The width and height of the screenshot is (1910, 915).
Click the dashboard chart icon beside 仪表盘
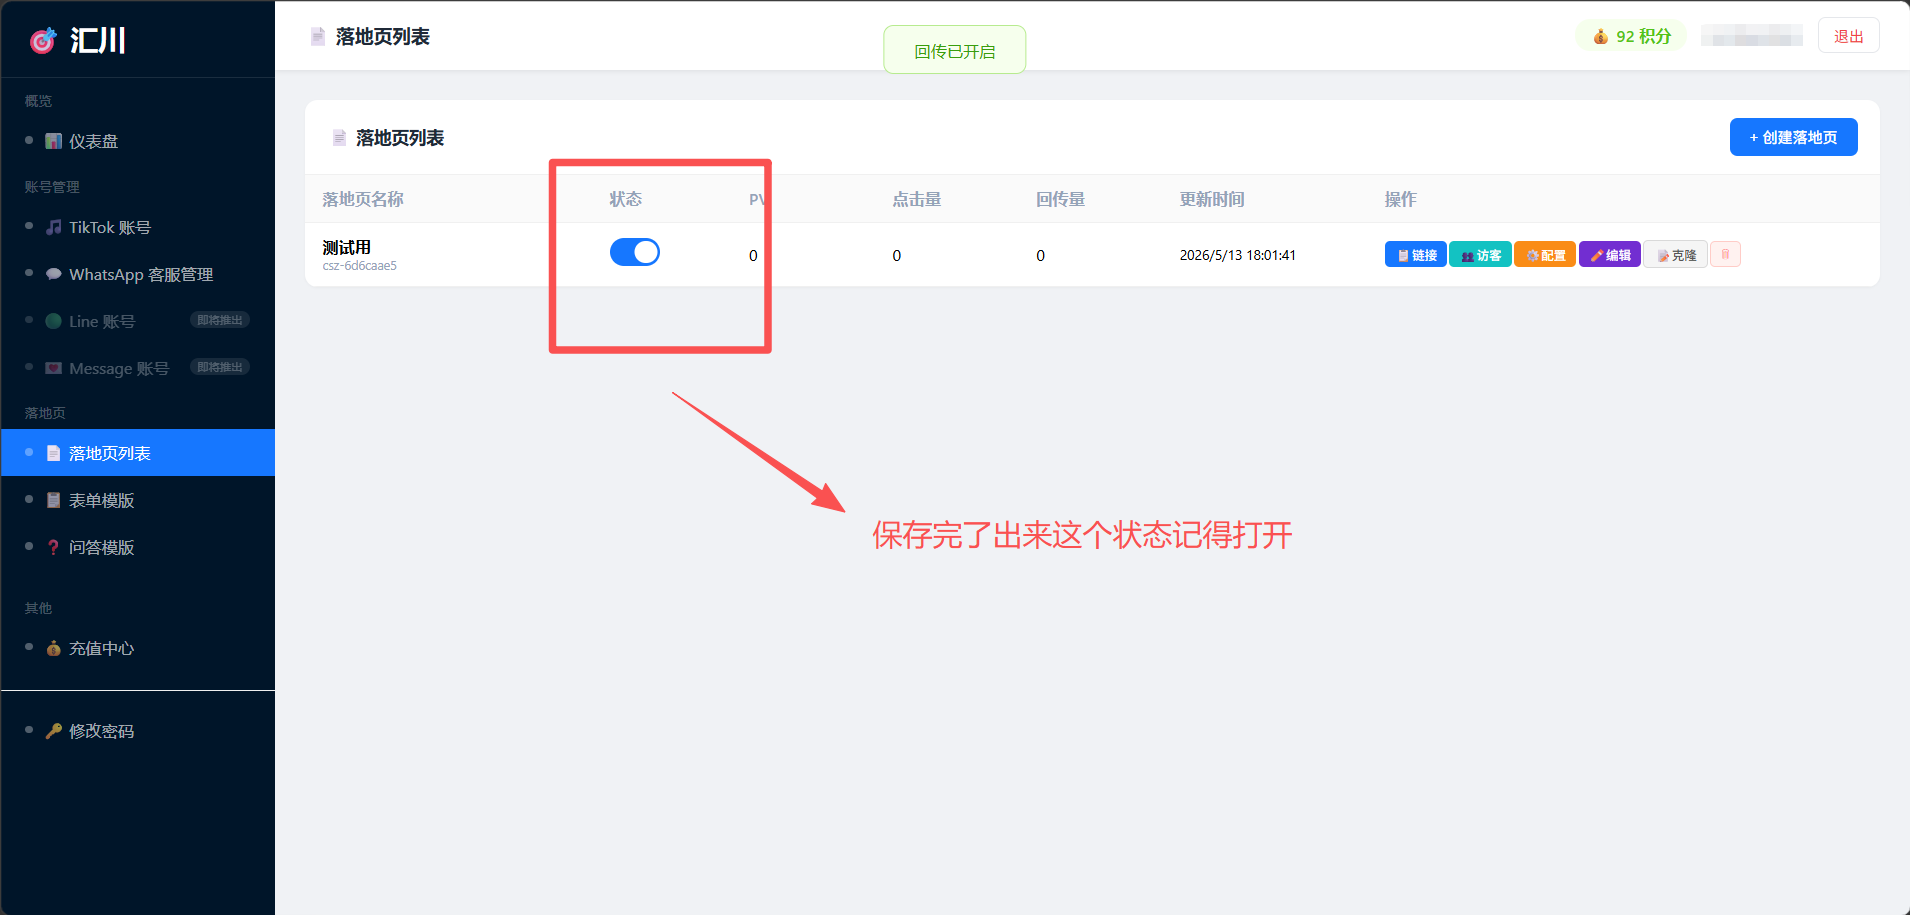tap(54, 141)
